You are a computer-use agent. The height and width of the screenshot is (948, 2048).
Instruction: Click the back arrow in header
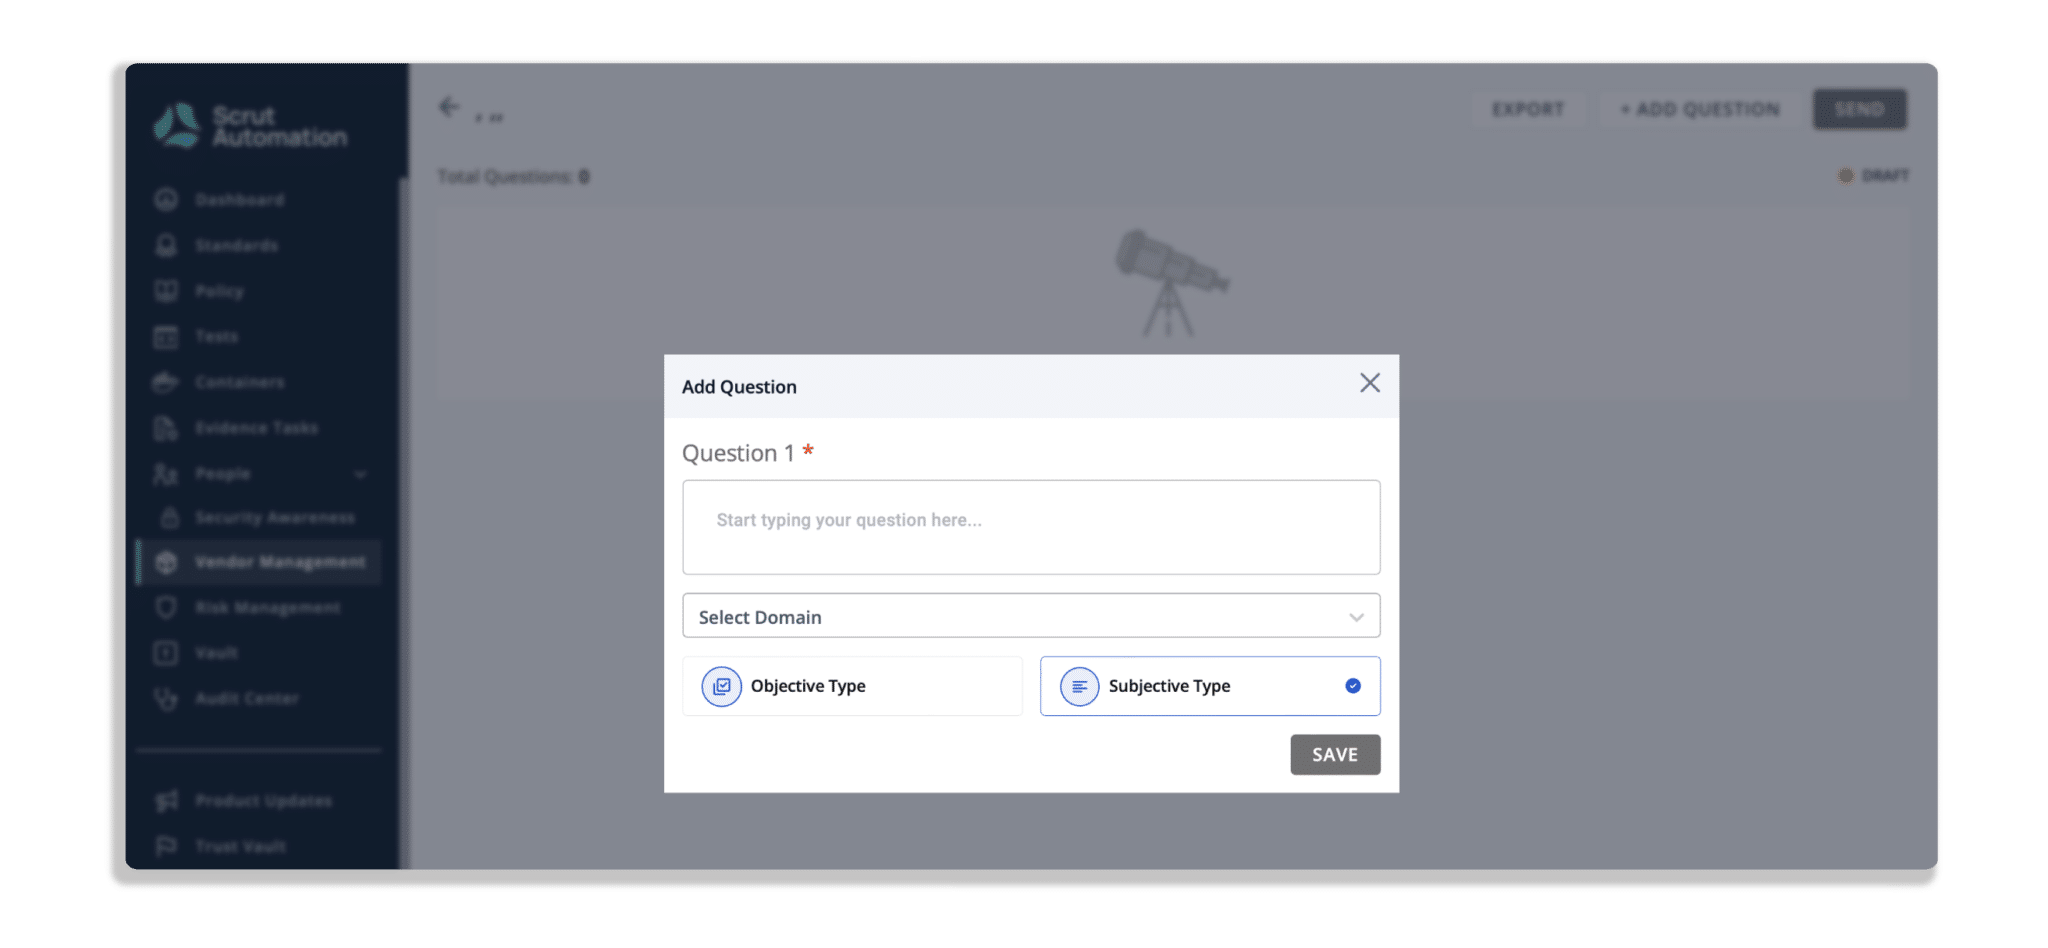449,106
